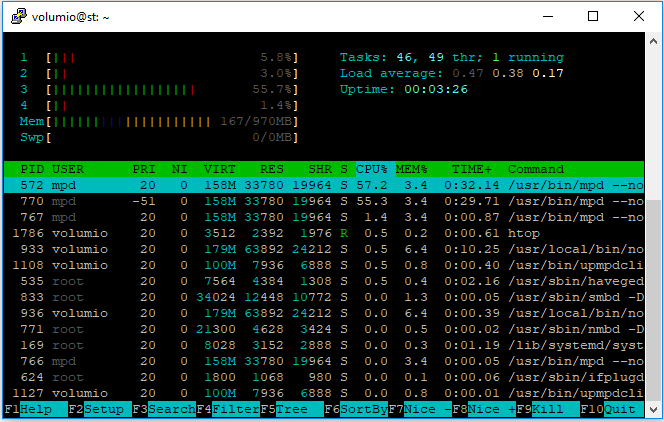
Task: Click F7 Nice minus to raise priority
Action: click(420, 409)
